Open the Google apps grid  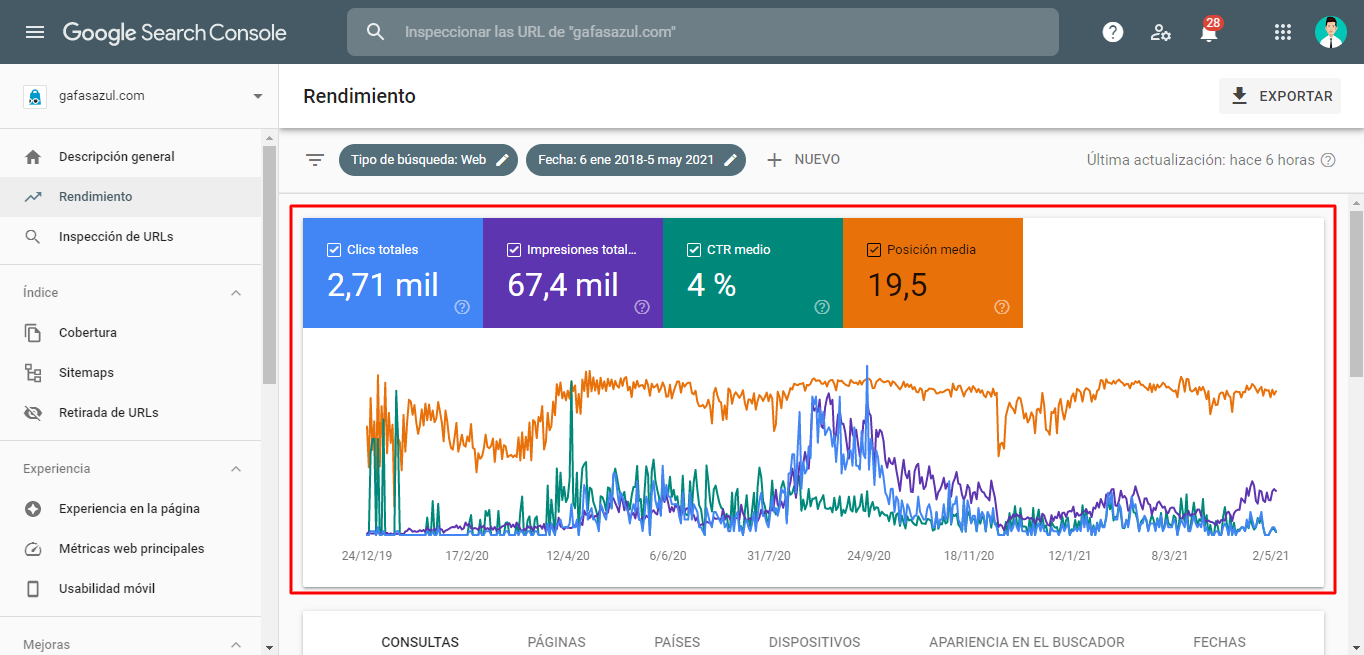(x=1283, y=32)
